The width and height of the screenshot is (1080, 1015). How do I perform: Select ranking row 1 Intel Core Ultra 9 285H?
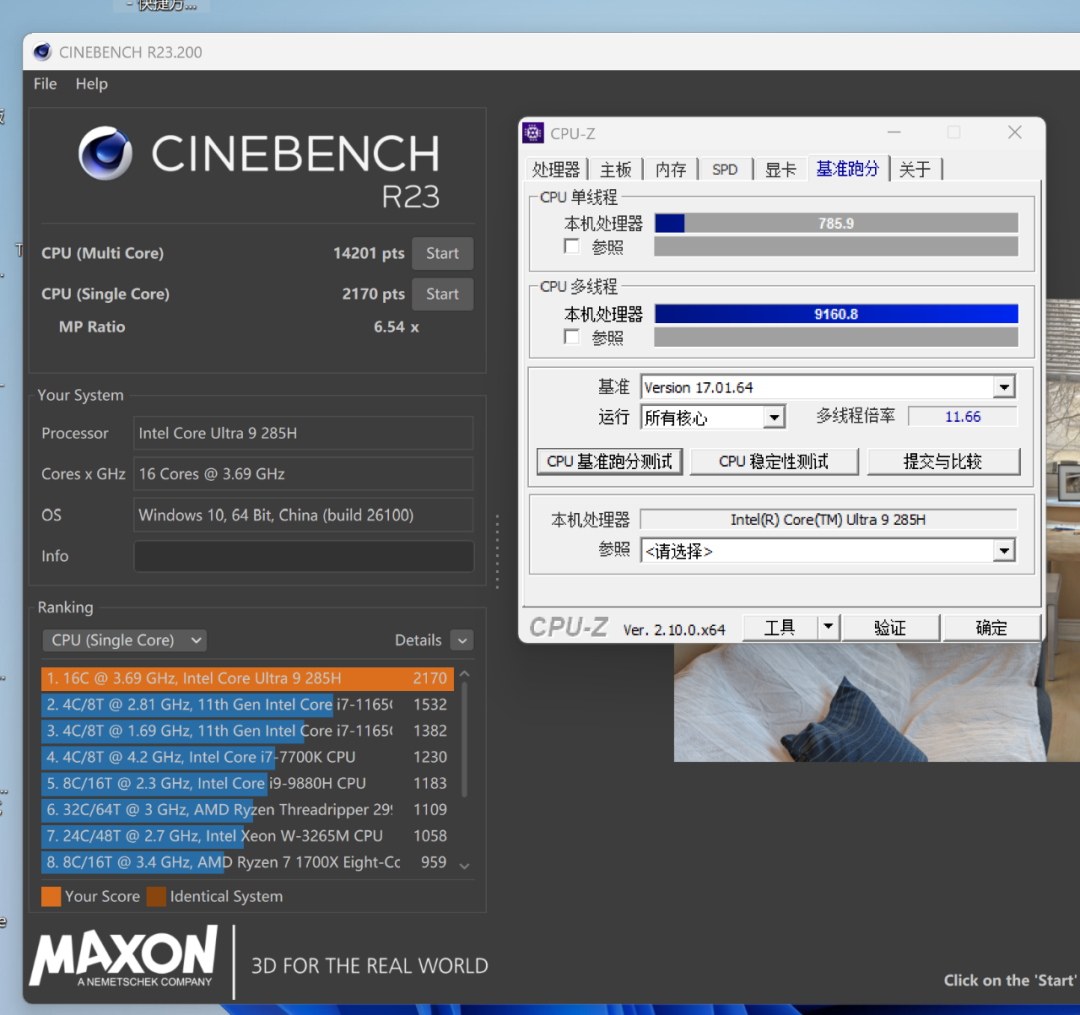247,678
